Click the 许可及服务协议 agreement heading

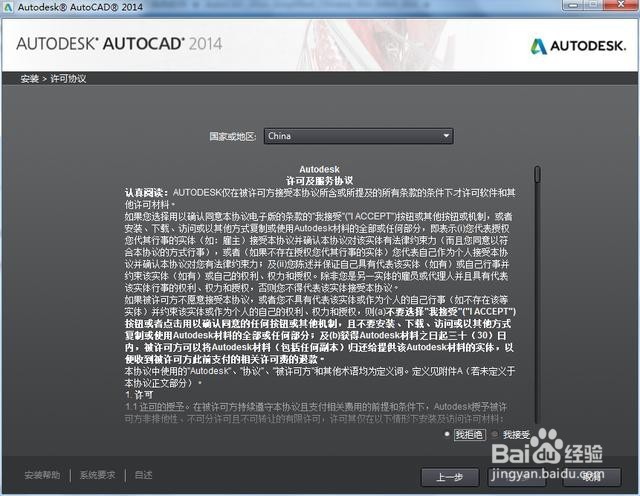tap(319, 180)
